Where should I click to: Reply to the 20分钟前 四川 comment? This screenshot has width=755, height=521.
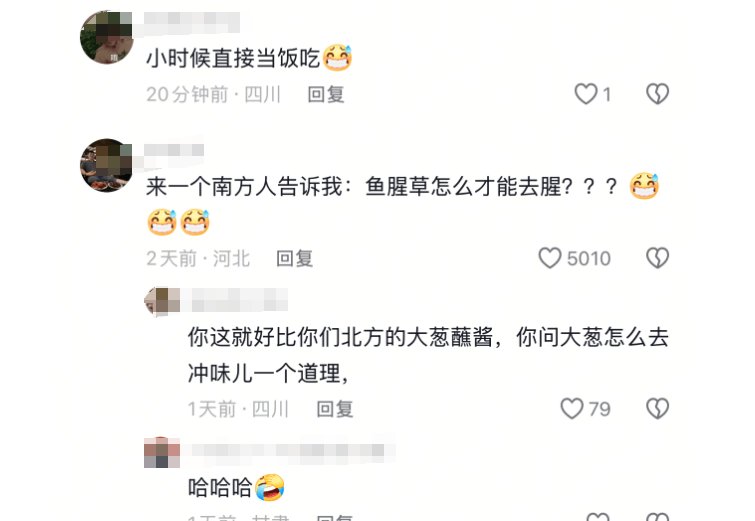(x=326, y=94)
